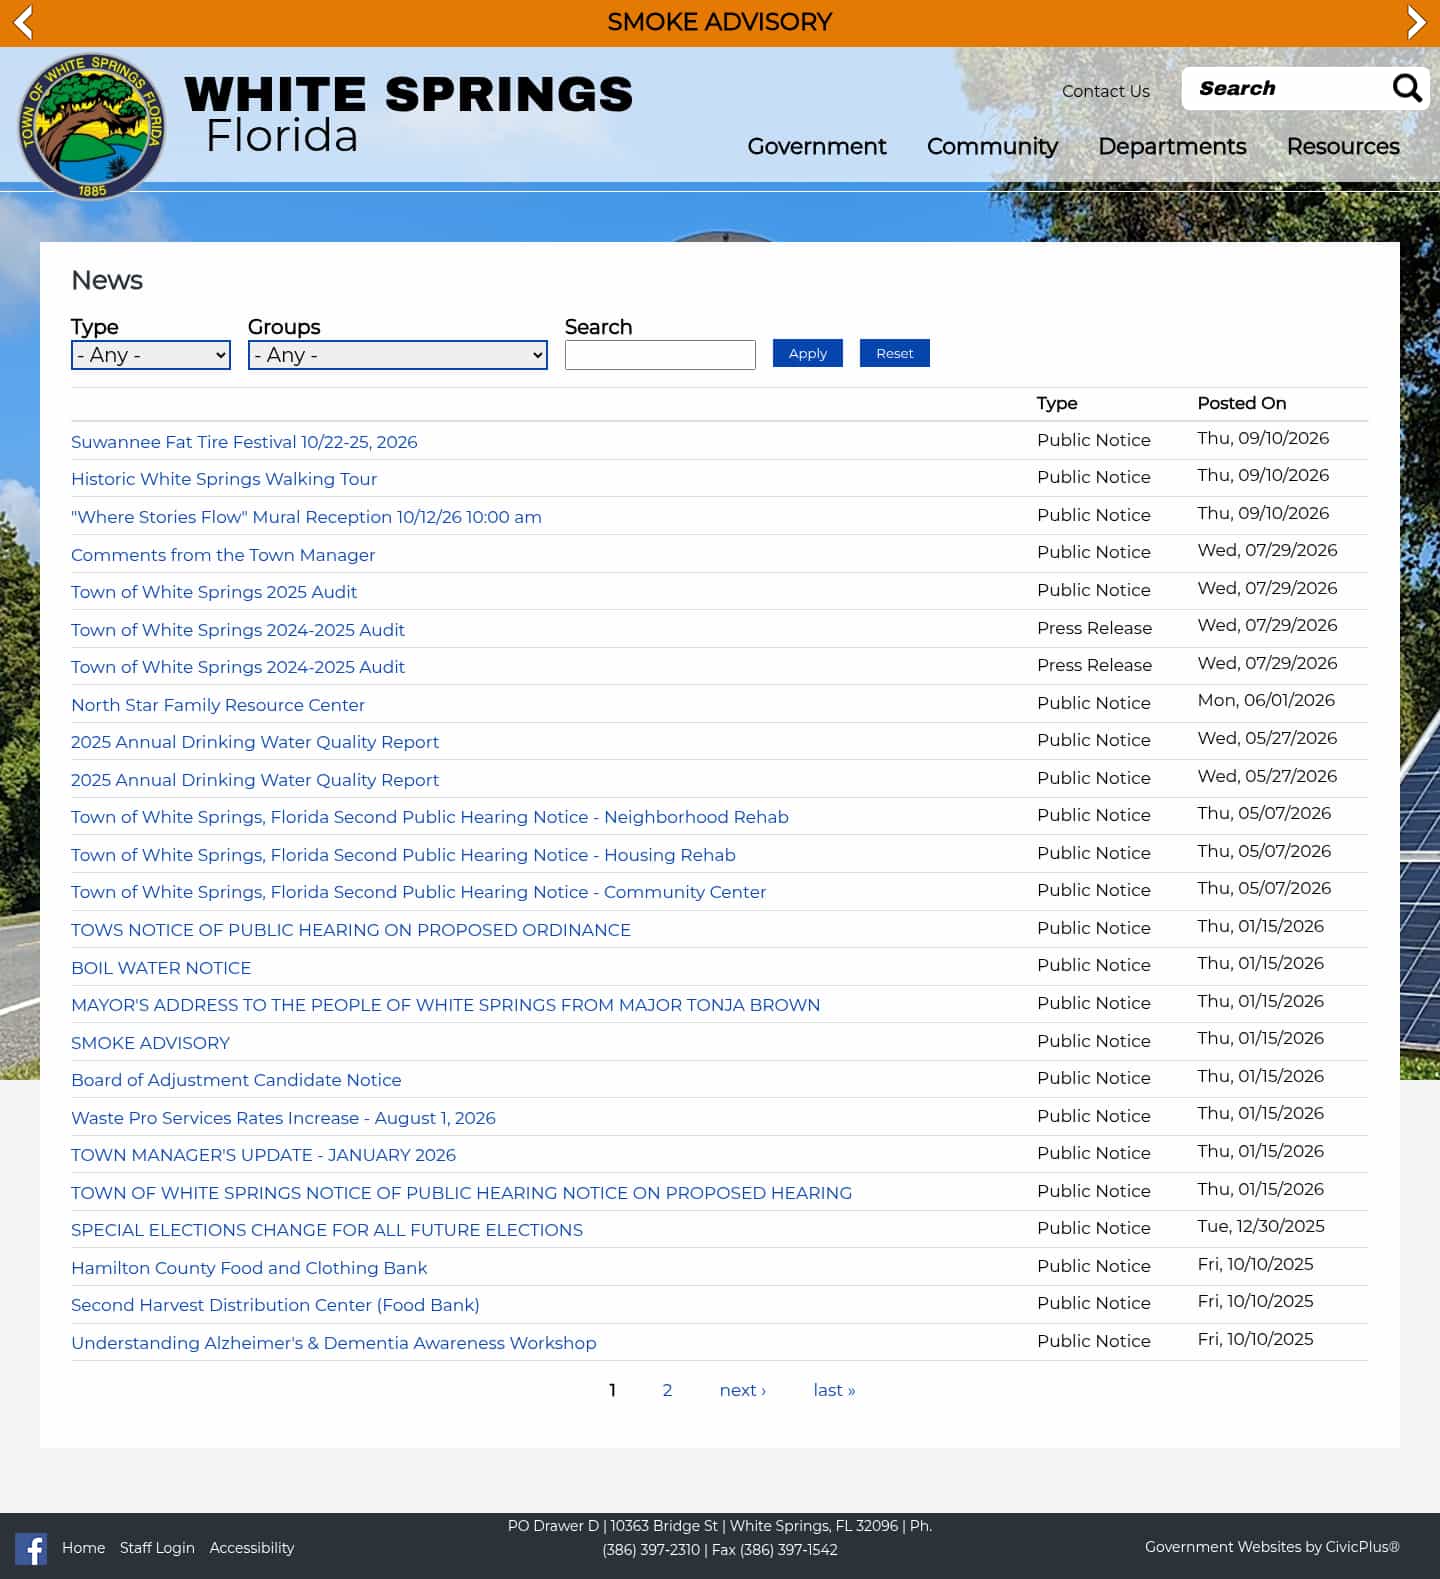Viewport: 1440px width, 1579px height.
Task: Open the Facebook icon in footer
Action: point(31,1548)
